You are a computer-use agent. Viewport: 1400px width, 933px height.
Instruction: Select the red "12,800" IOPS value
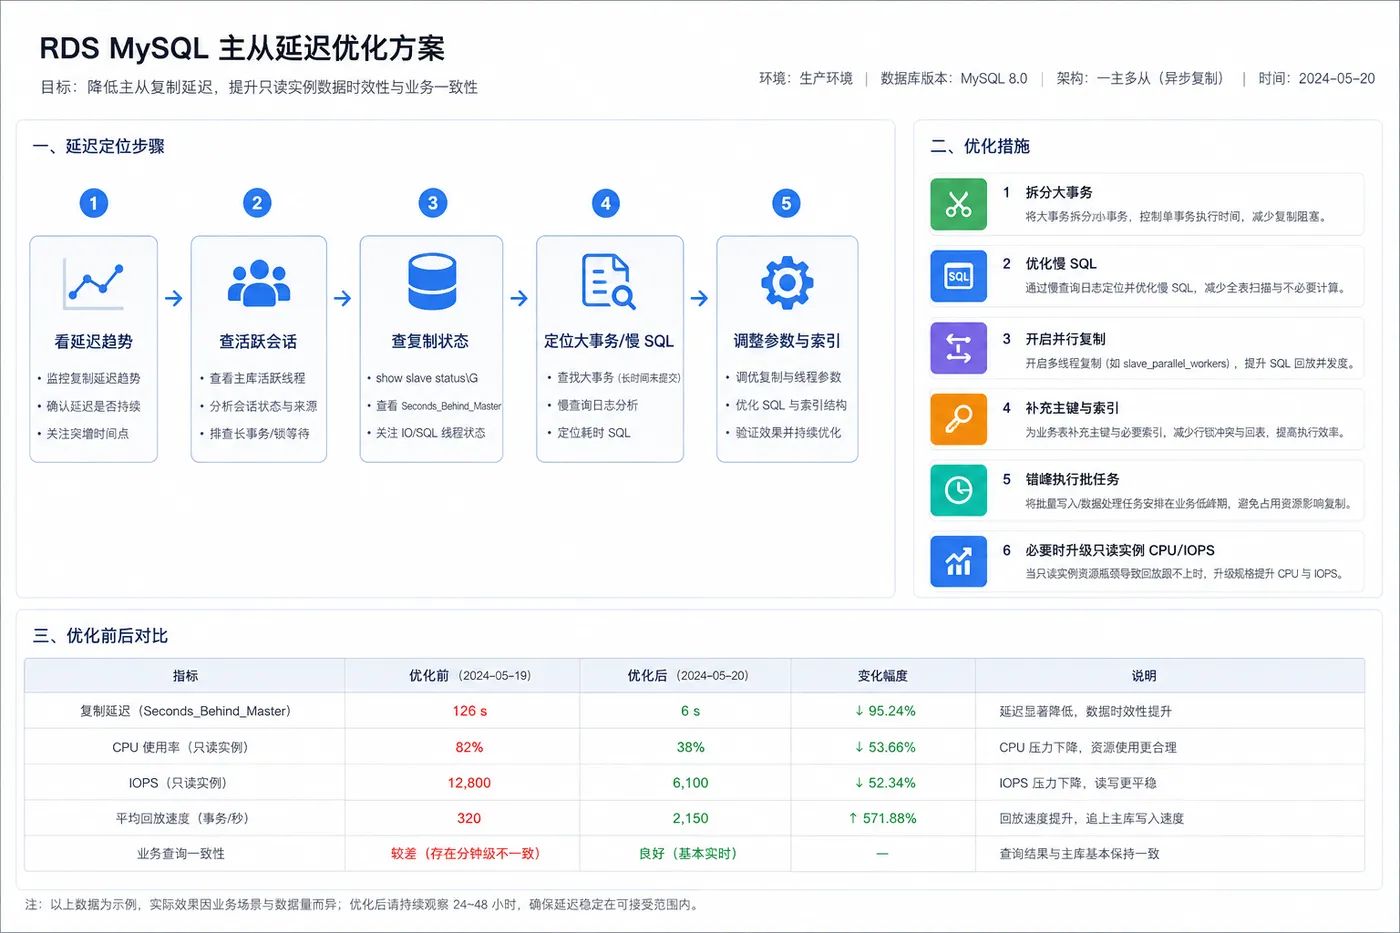(x=469, y=783)
